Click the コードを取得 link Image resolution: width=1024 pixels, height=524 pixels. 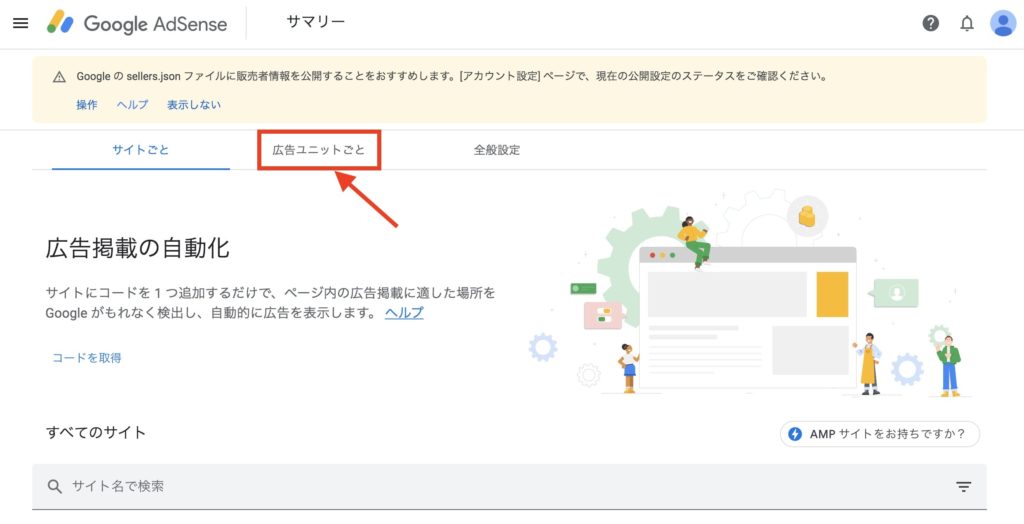tap(87, 358)
